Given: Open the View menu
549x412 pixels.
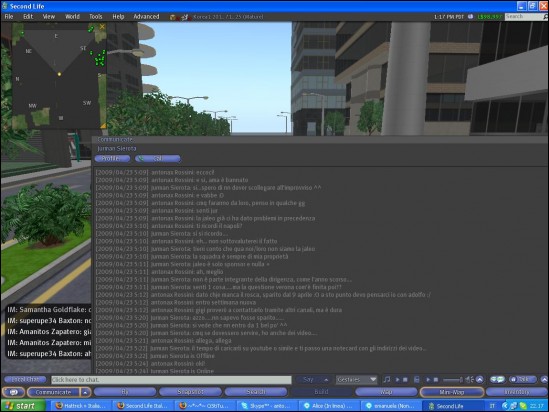Looking at the screenshot, I should pos(49,16).
